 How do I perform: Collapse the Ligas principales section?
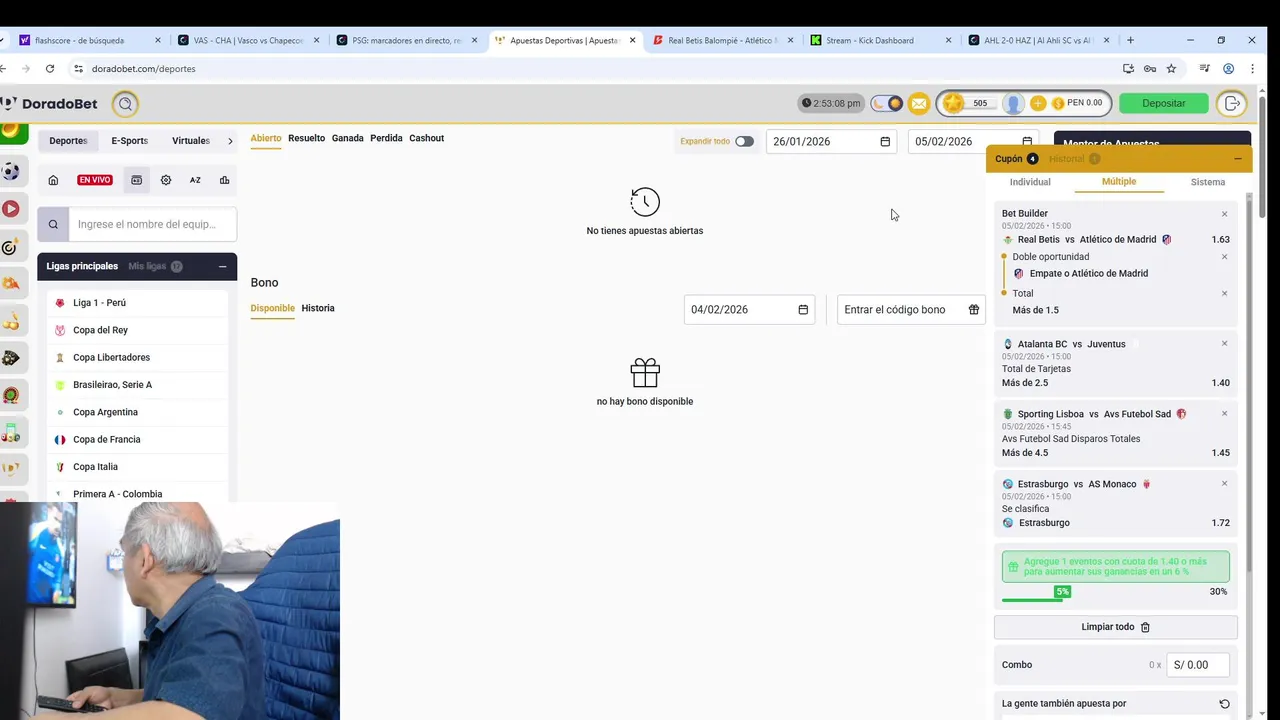(222, 266)
